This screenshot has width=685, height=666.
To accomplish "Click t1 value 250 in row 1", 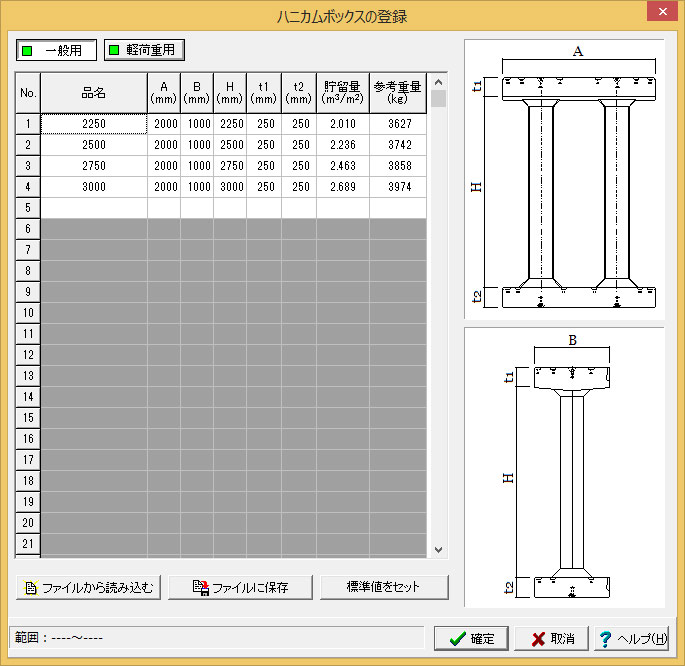I will [x=264, y=124].
